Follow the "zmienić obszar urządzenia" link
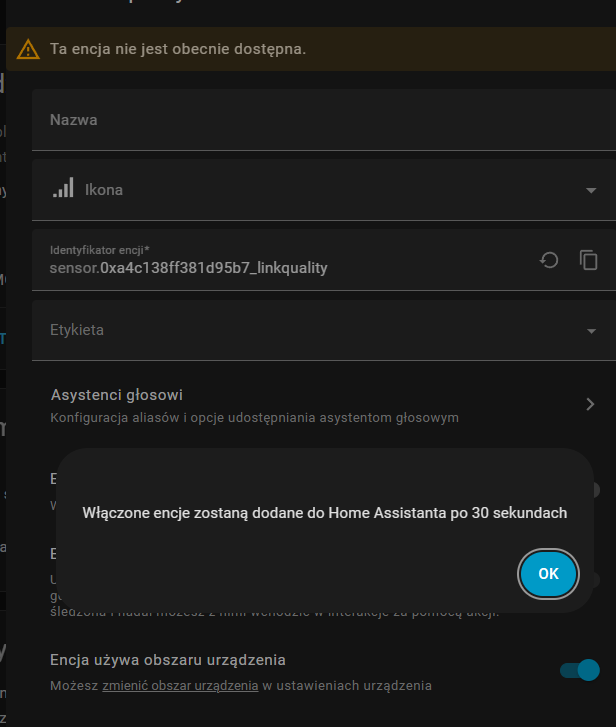Viewport: 616px width, 727px height. (x=180, y=686)
